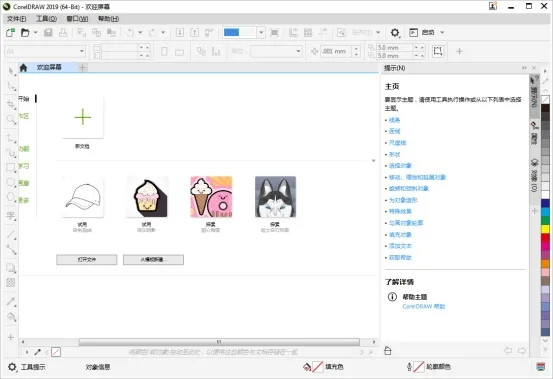Viewport: 553px width, 379px height.
Task: Open the dropdown next to Open icon
Action: coord(35,33)
